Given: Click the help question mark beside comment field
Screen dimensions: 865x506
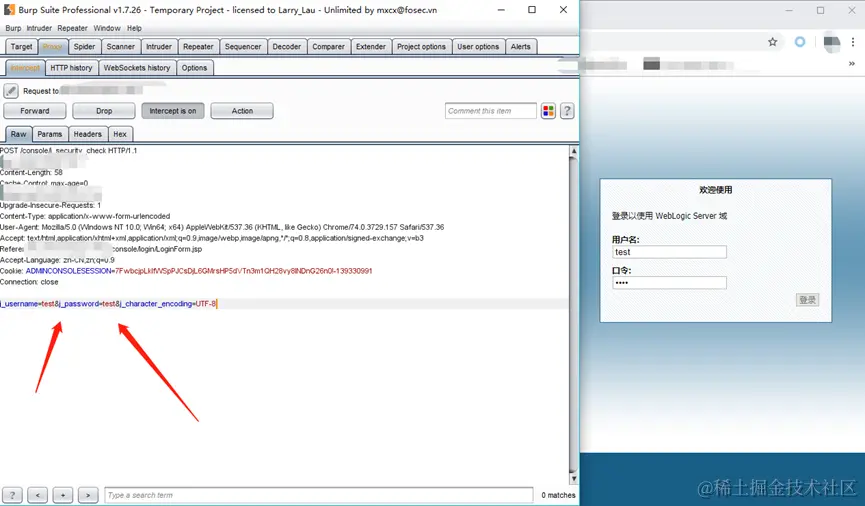Looking at the screenshot, I should 567,111.
